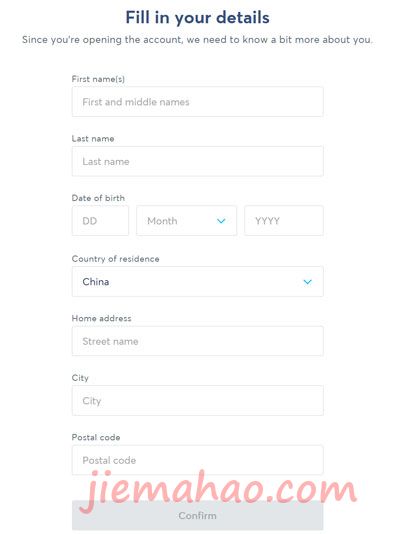Click the Confirm button
The image size is (400, 534).
click(x=197, y=516)
